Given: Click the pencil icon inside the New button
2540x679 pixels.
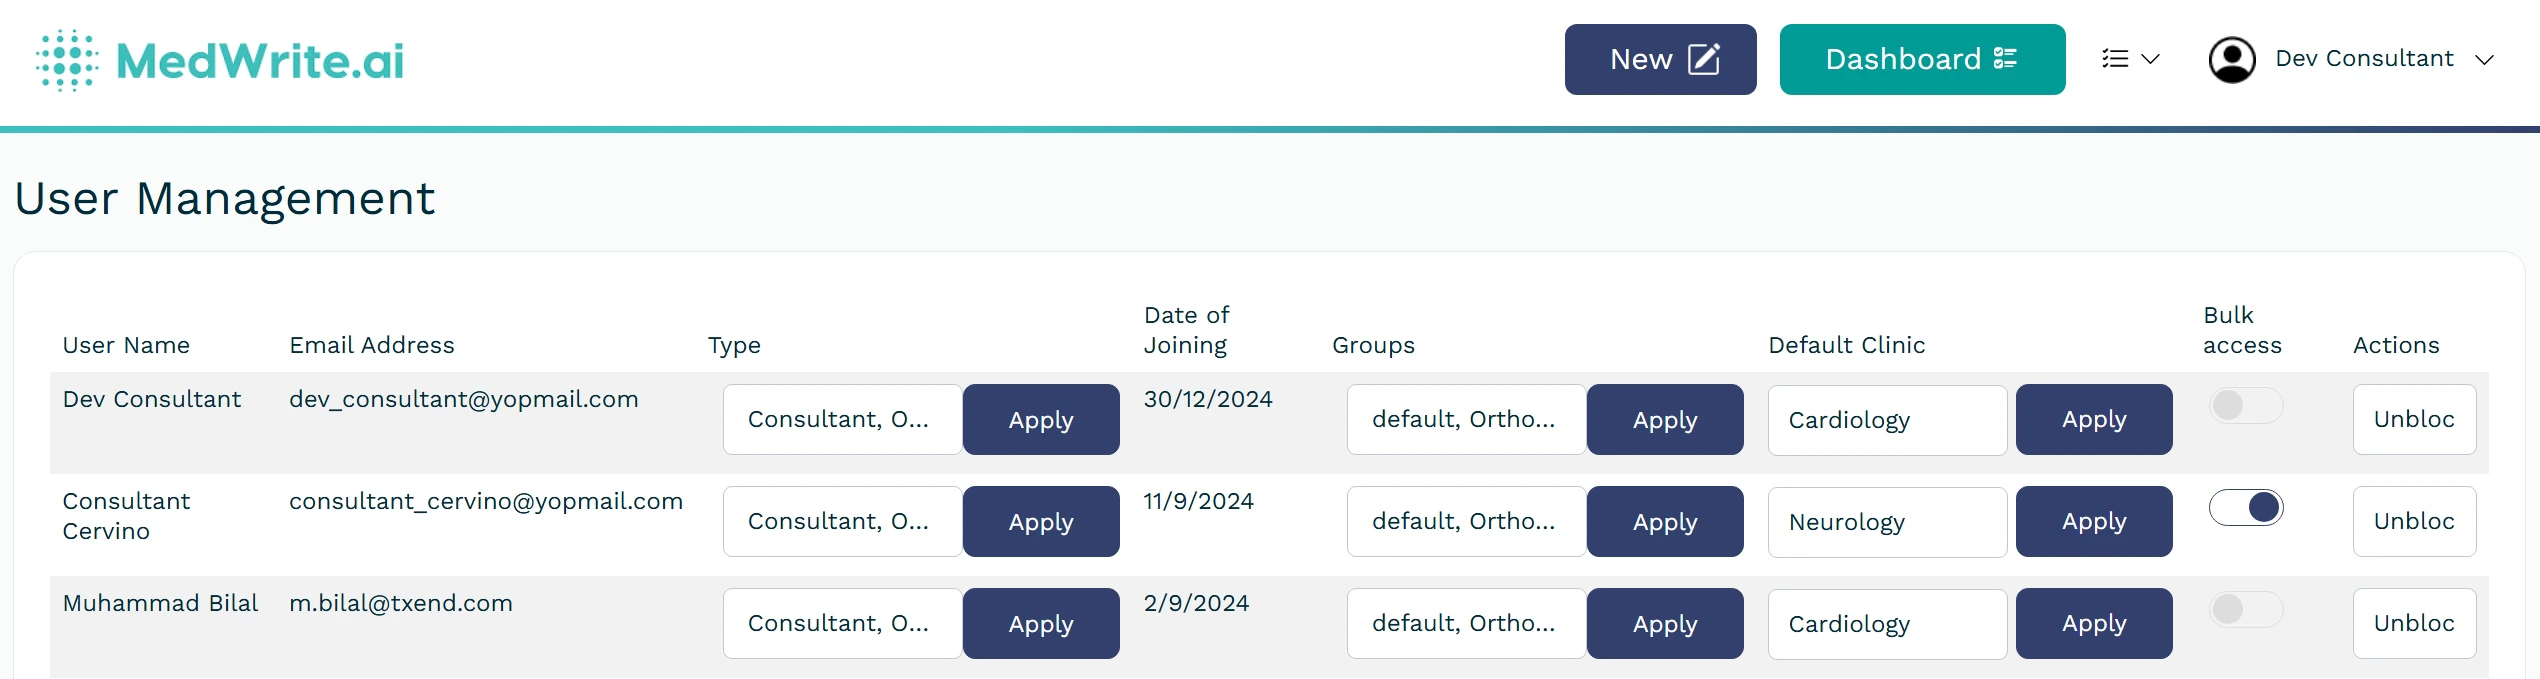Looking at the screenshot, I should coord(1705,58).
